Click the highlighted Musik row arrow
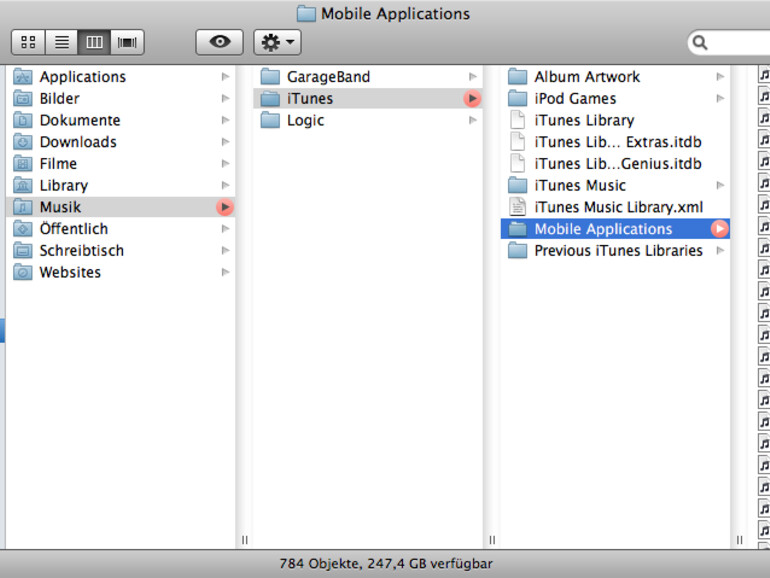Screen dimensions: 770x578 click(225, 207)
